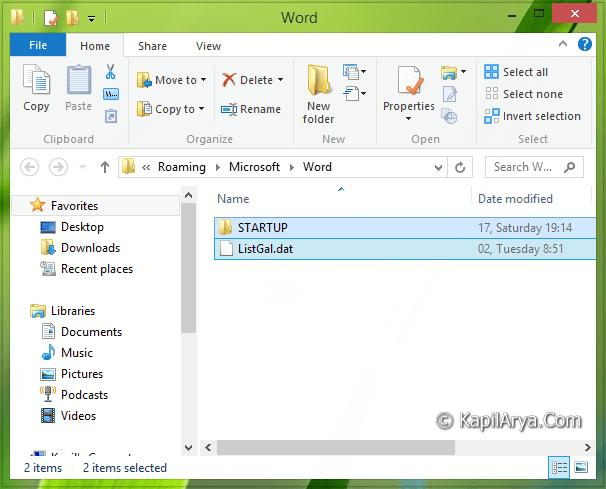606x489 pixels.
Task: Click the ListGal.dat file icon
Action: [226, 249]
